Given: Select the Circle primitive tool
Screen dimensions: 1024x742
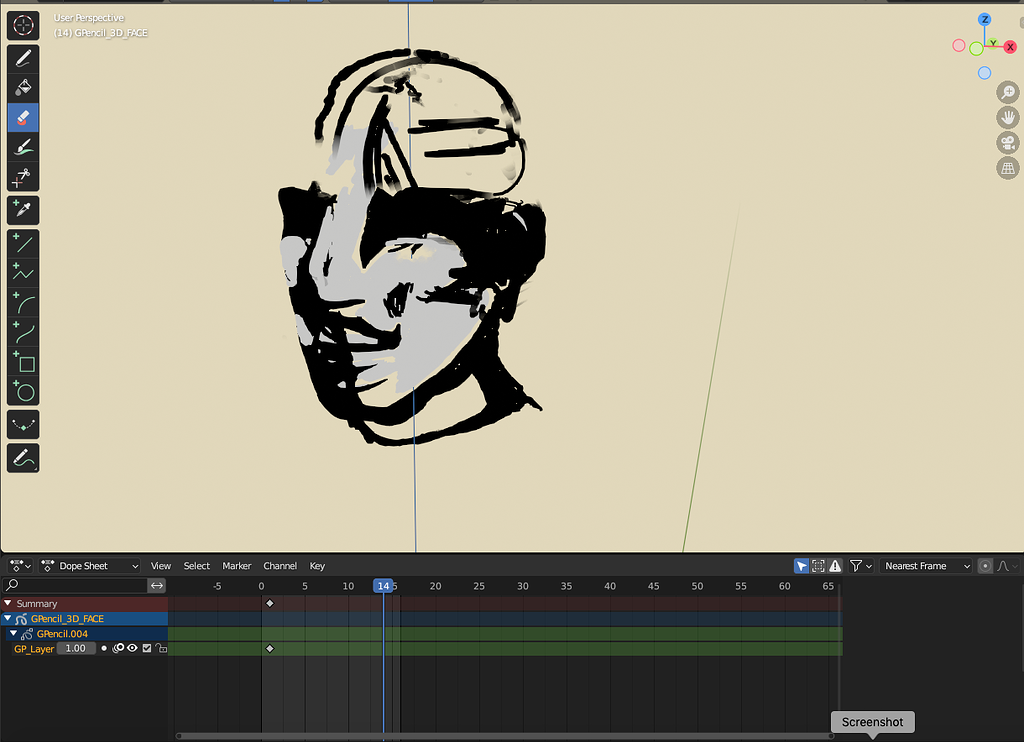Looking at the screenshot, I should point(23,392).
